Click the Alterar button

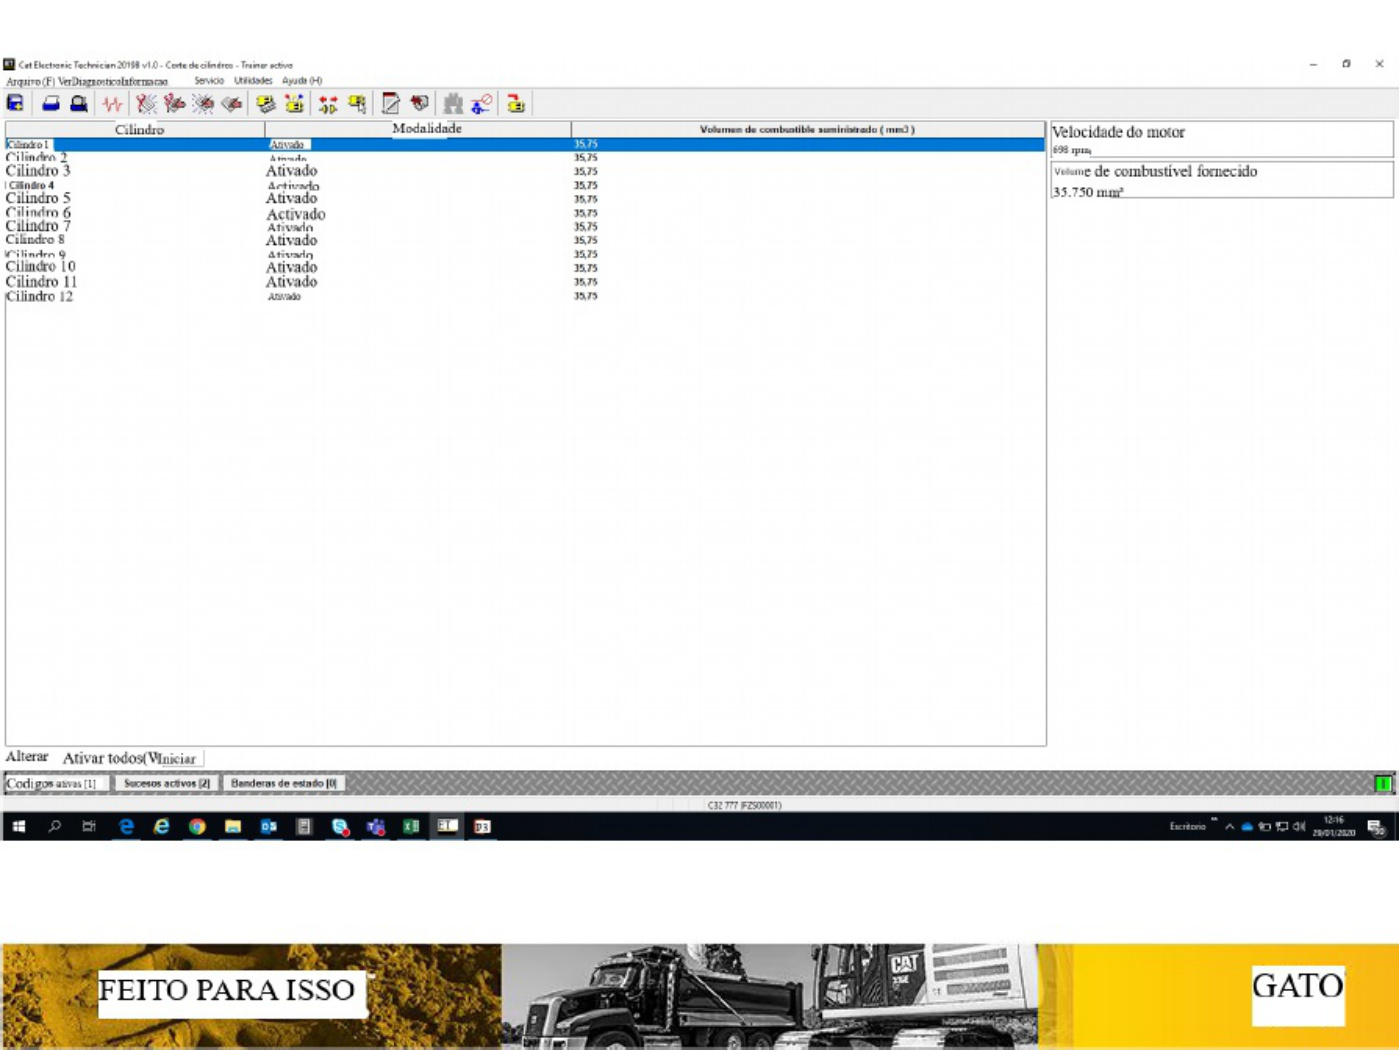tap(27, 757)
